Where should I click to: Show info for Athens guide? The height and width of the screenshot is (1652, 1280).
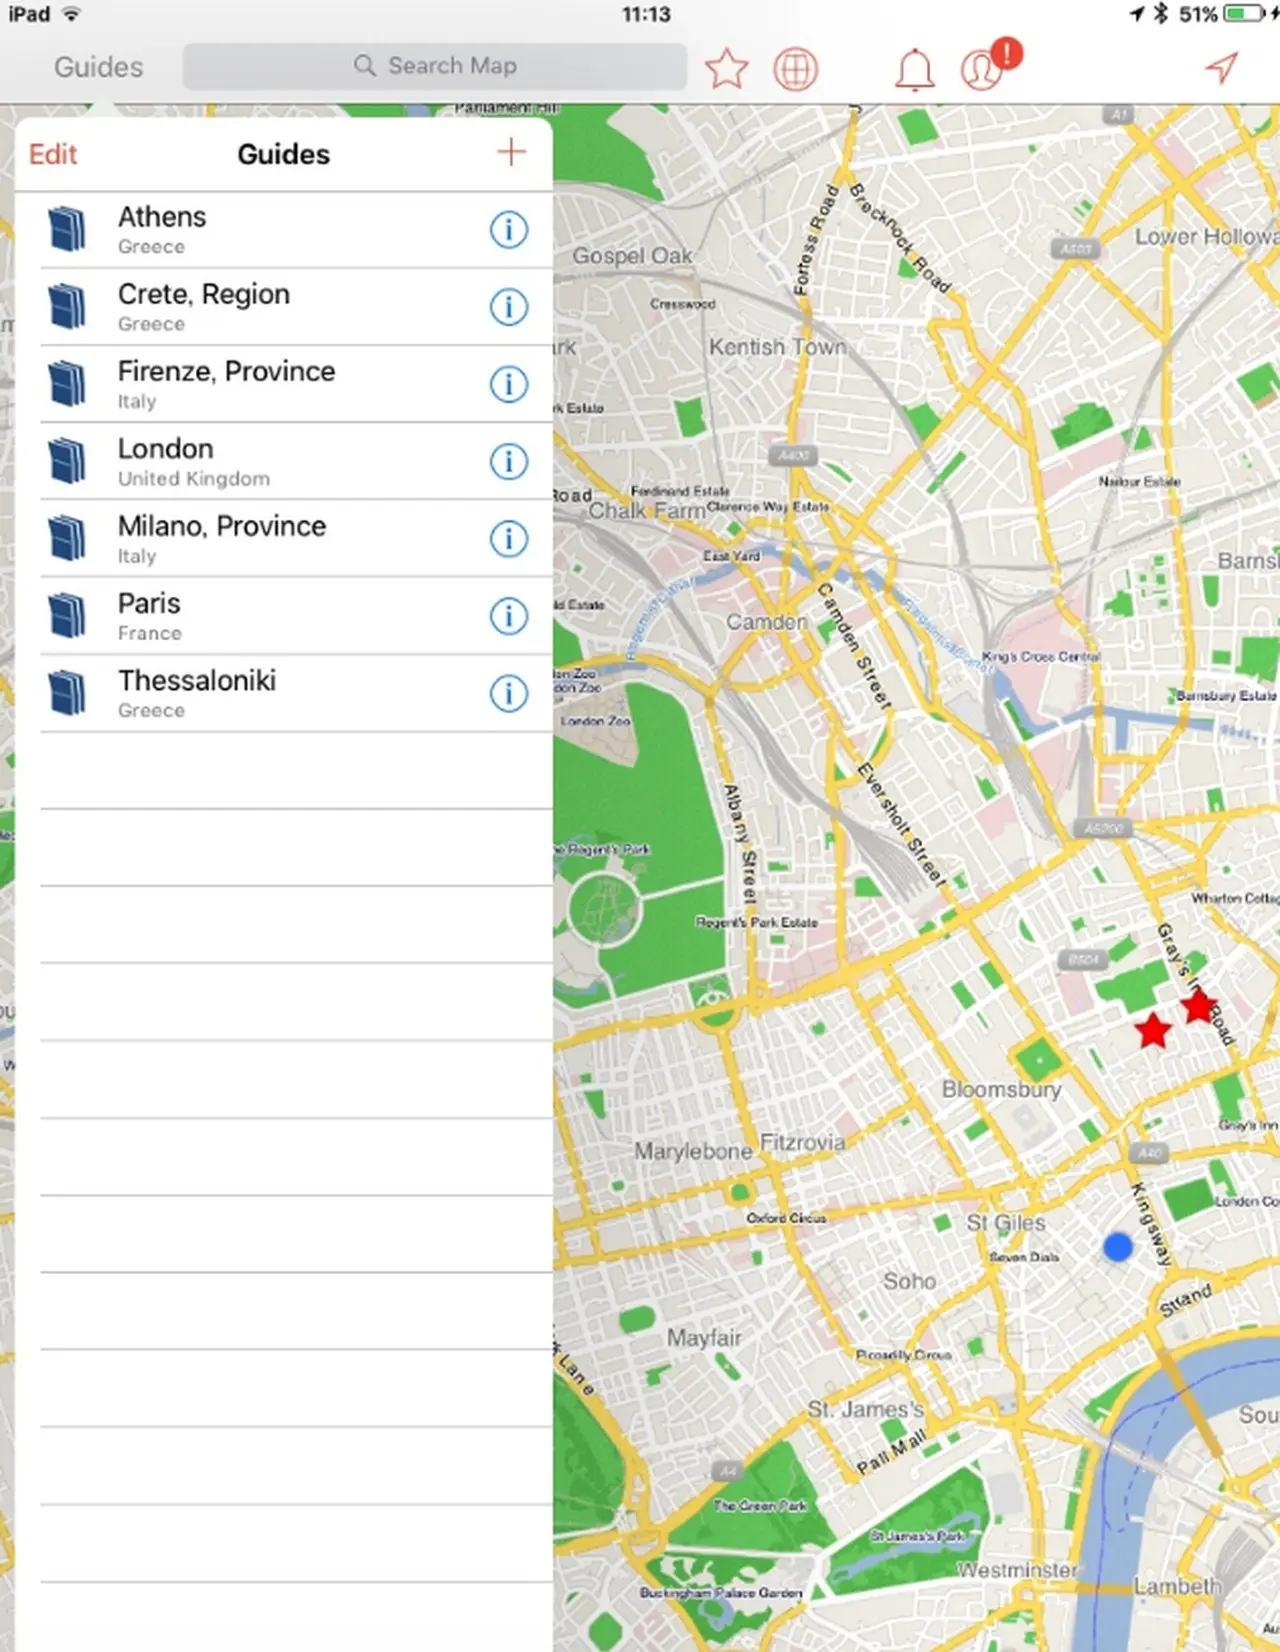click(509, 230)
